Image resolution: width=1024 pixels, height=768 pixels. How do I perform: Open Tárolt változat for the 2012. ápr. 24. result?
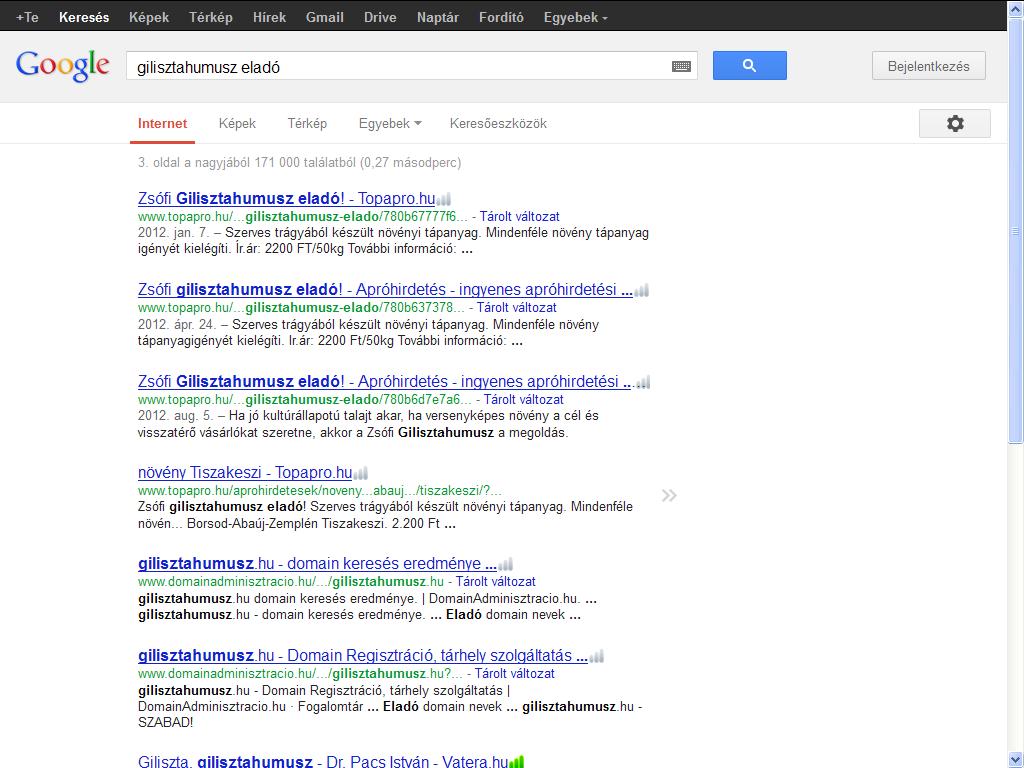pos(517,308)
